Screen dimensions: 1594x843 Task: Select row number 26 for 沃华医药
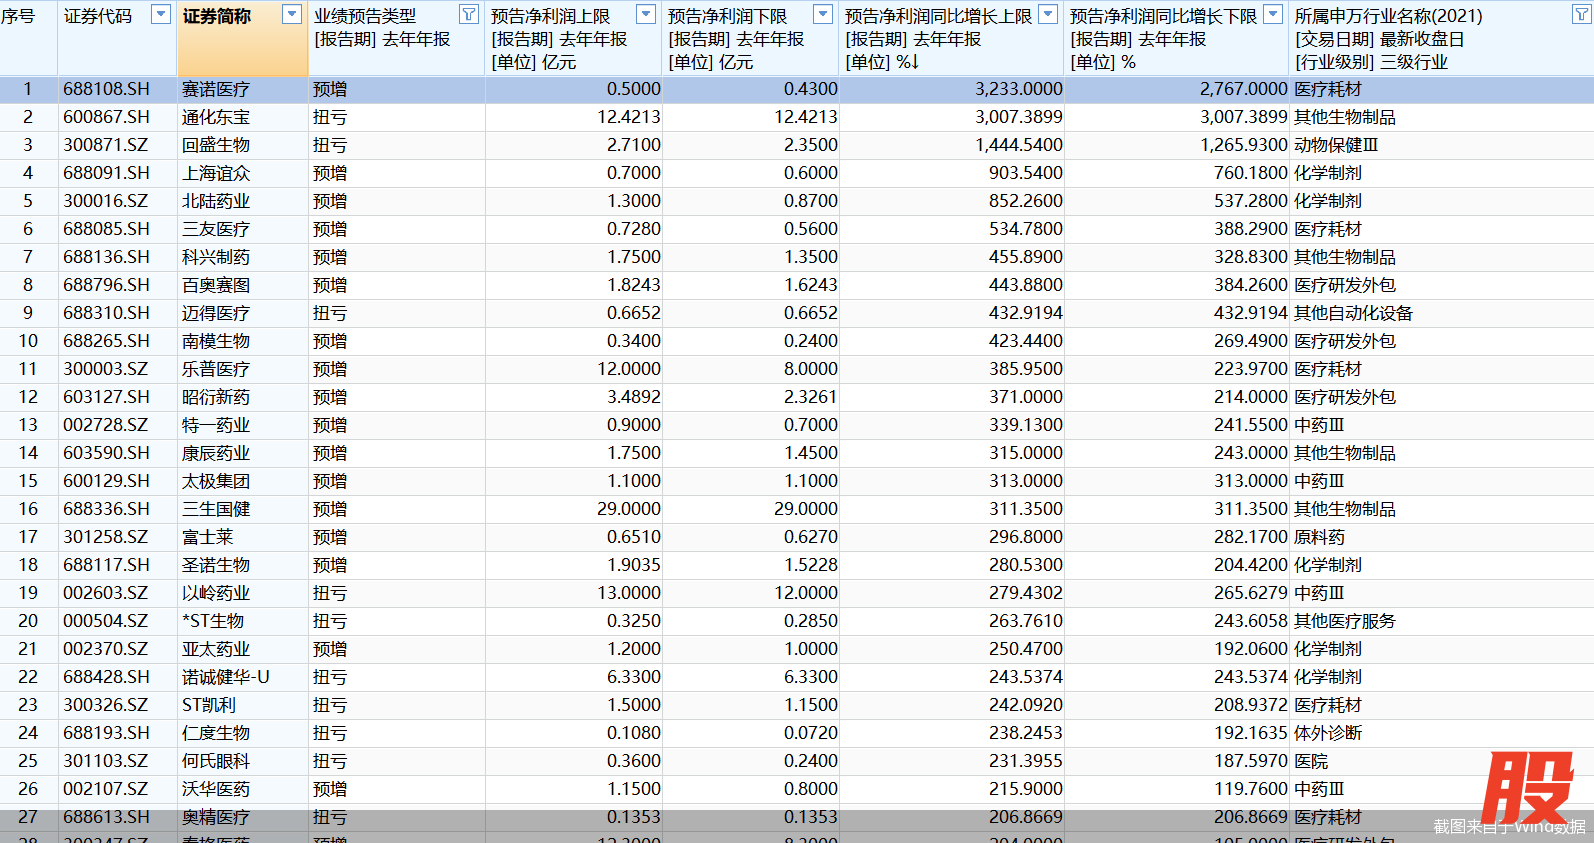tap(28, 789)
